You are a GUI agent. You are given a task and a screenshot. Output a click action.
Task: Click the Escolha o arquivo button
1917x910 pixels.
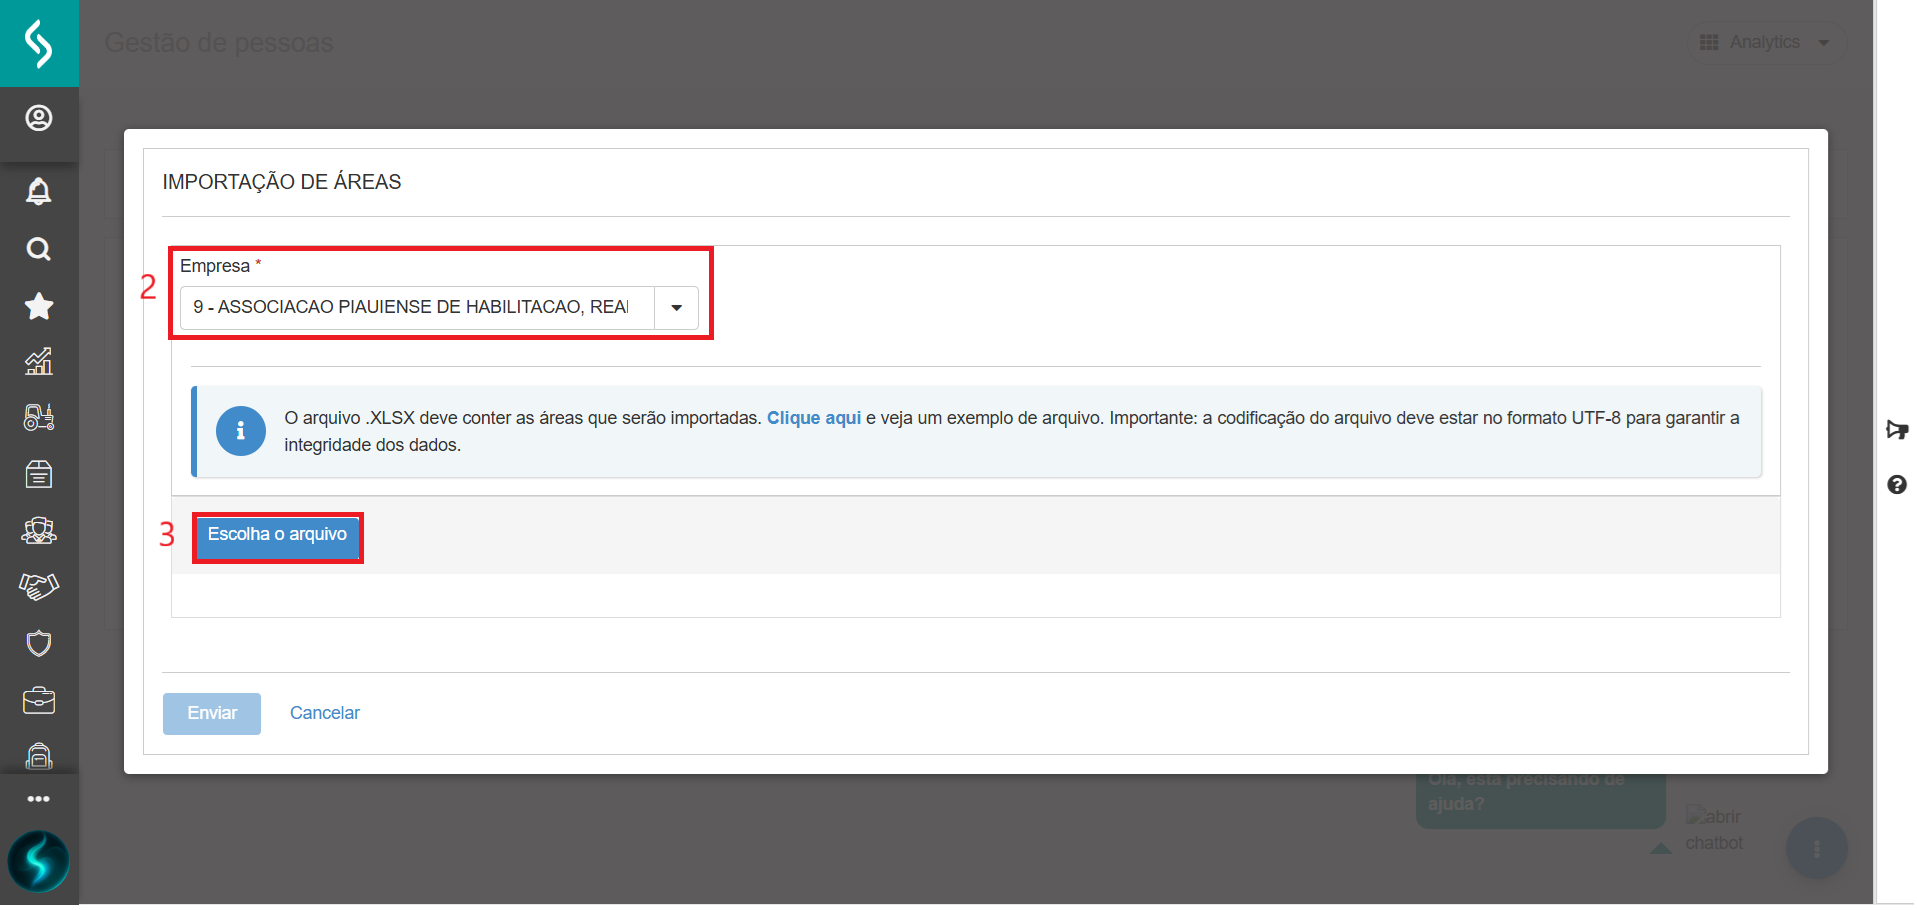(x=277, y=535)
